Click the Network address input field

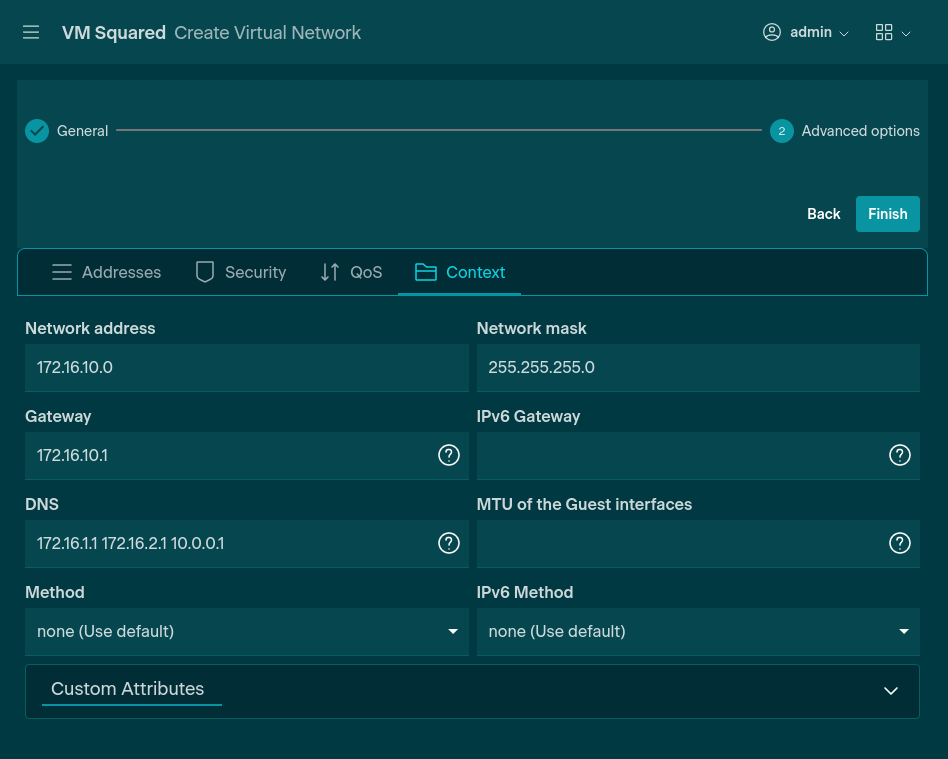click(x=246, y=367)
